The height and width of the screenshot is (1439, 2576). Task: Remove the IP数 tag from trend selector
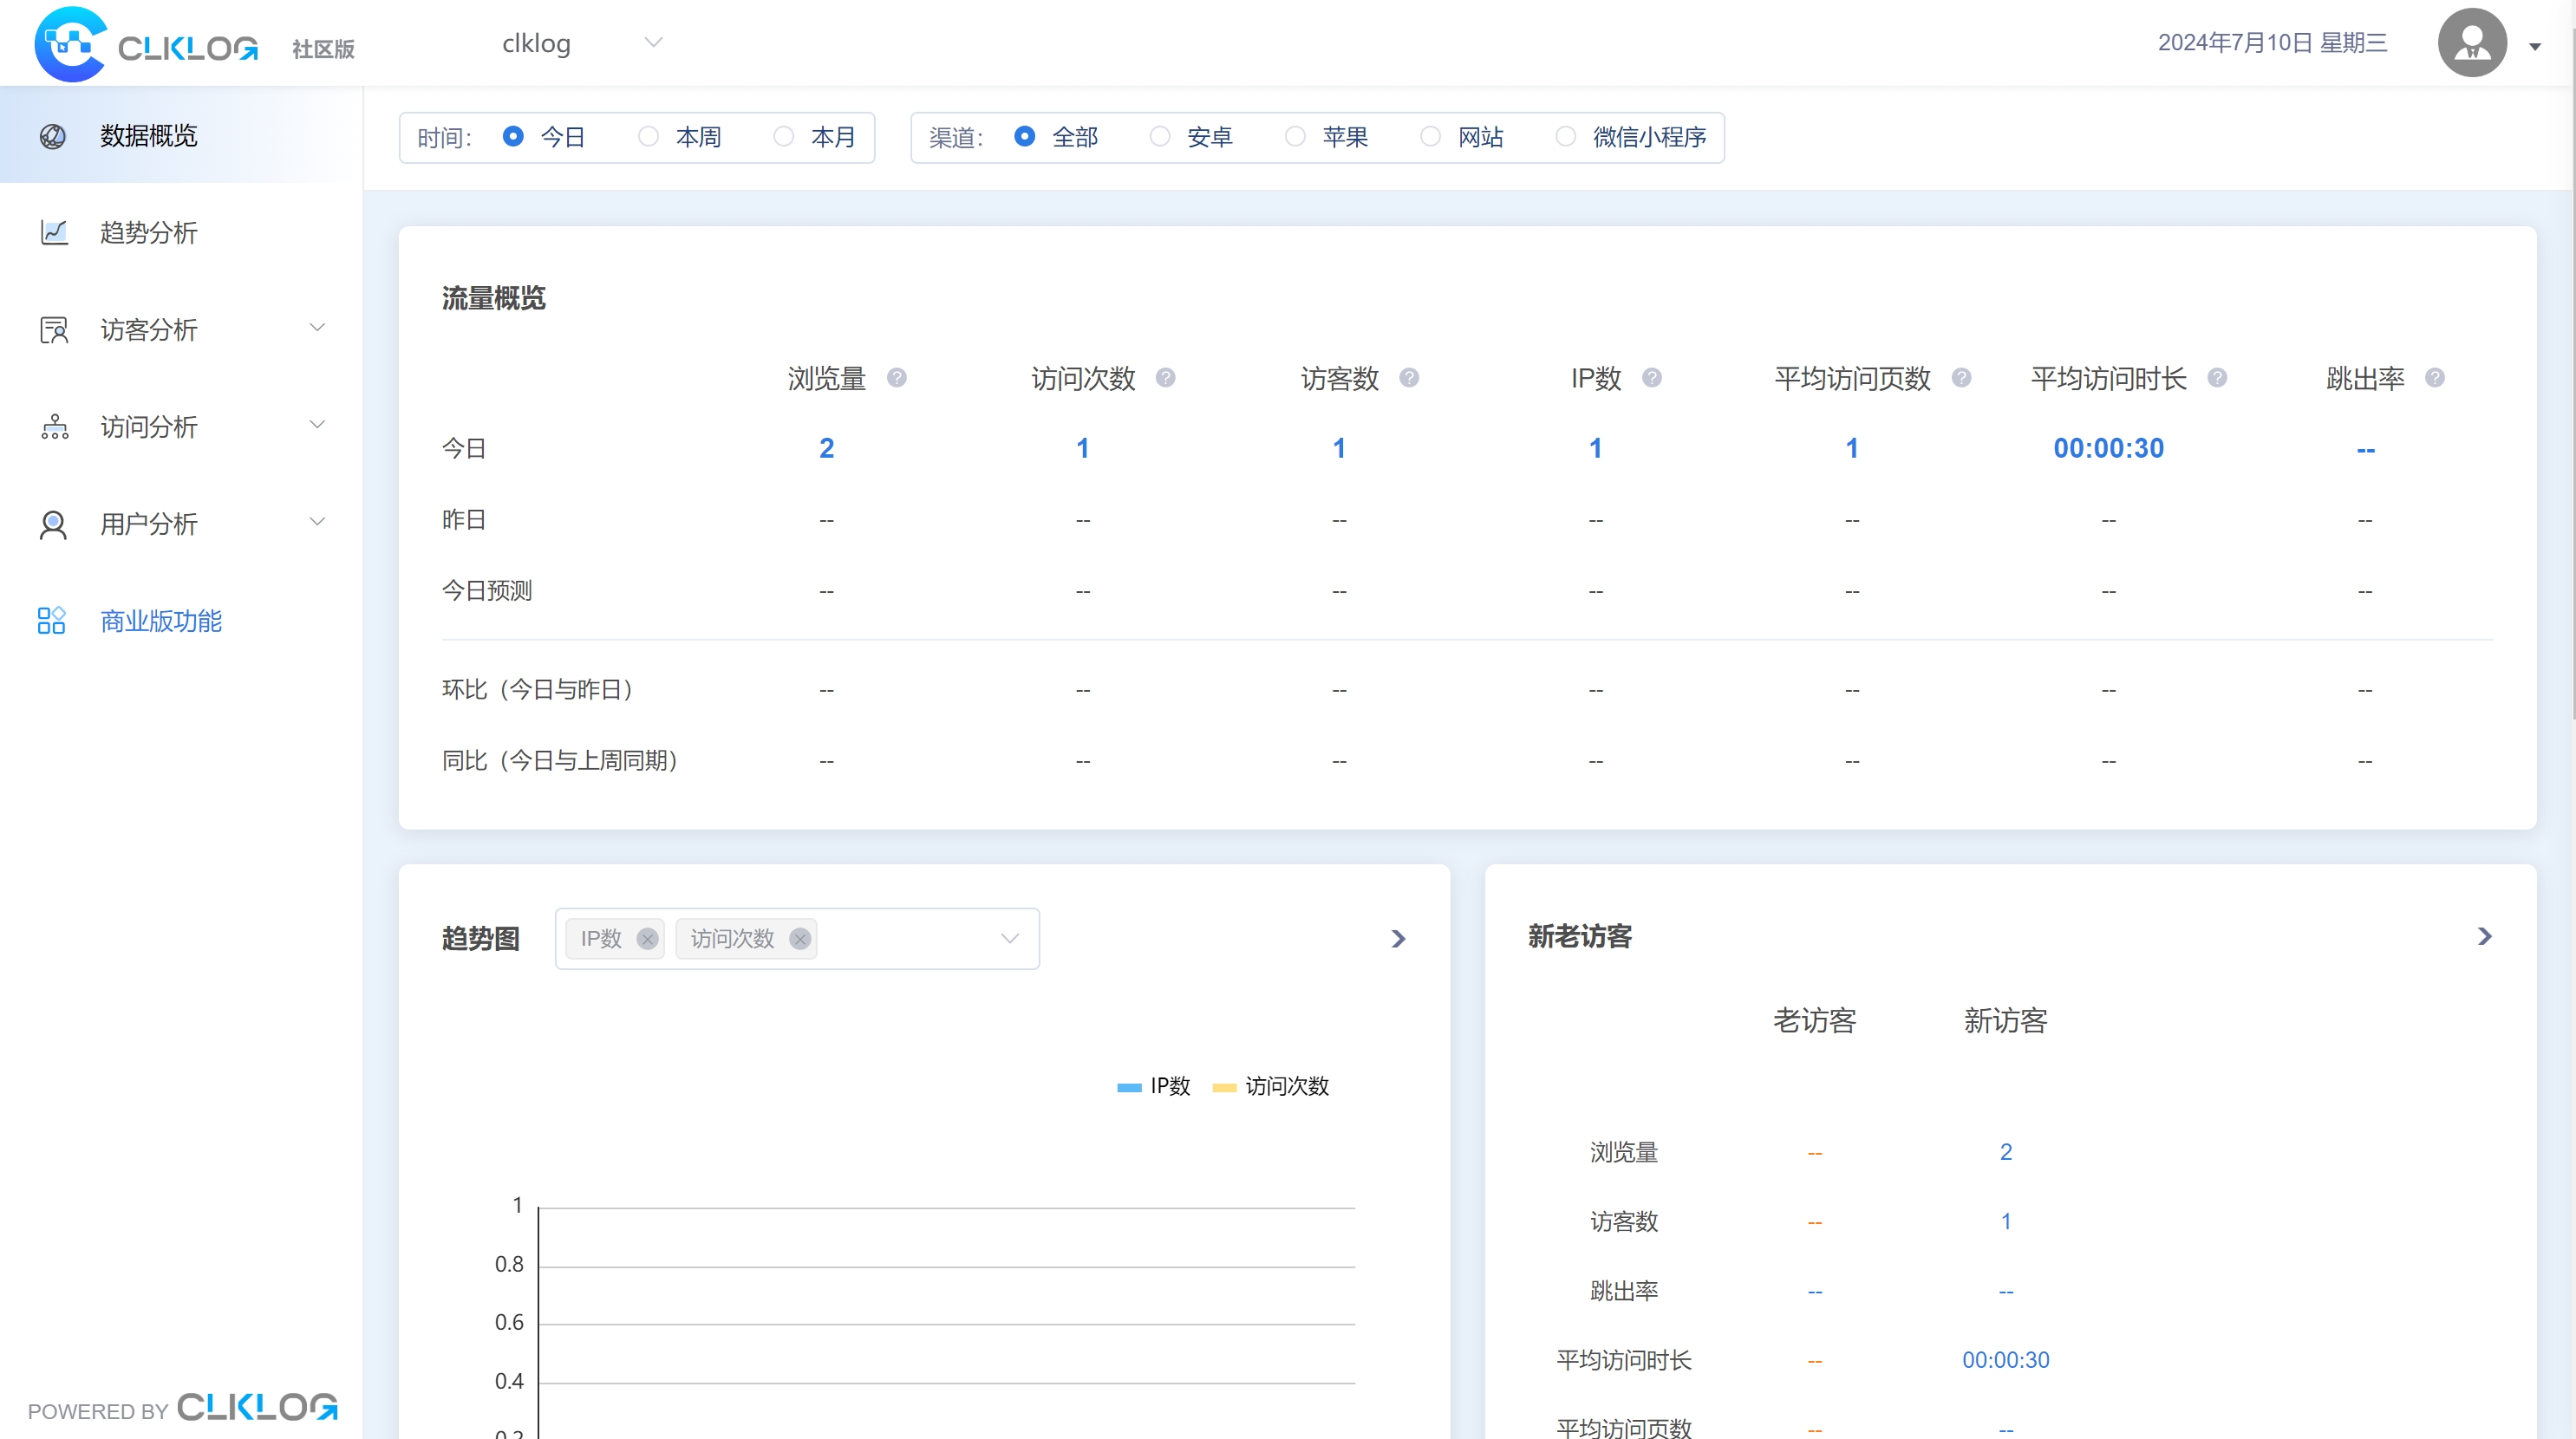coord(647,939)
